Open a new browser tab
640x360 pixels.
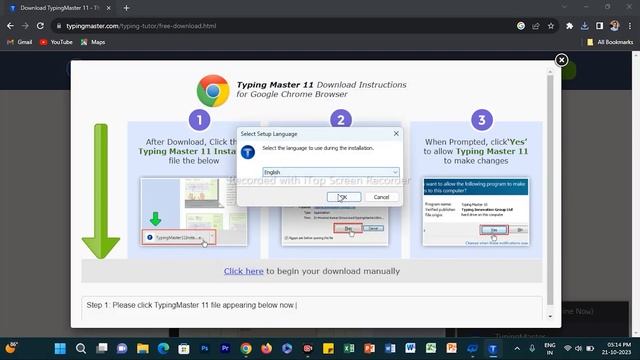coord(126,8)
